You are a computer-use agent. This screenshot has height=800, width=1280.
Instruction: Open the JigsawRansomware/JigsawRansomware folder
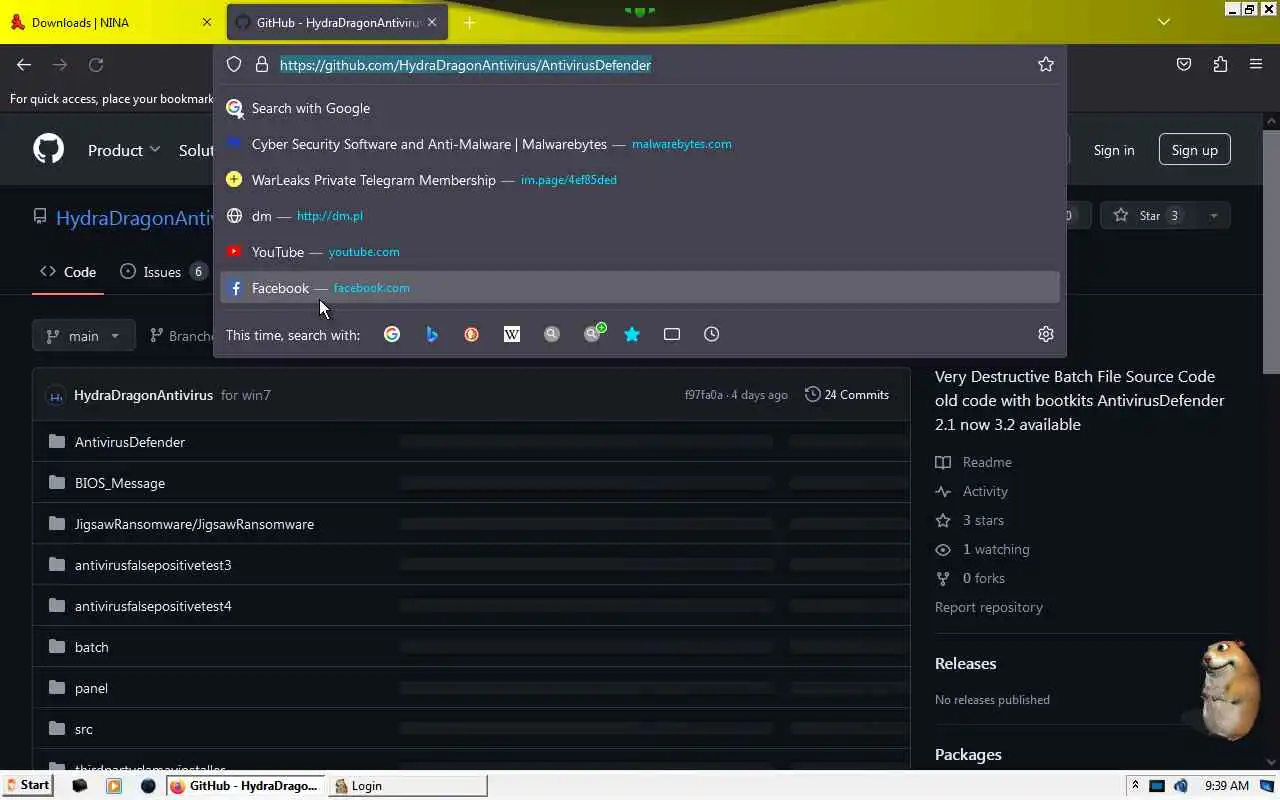click(194, 524)
